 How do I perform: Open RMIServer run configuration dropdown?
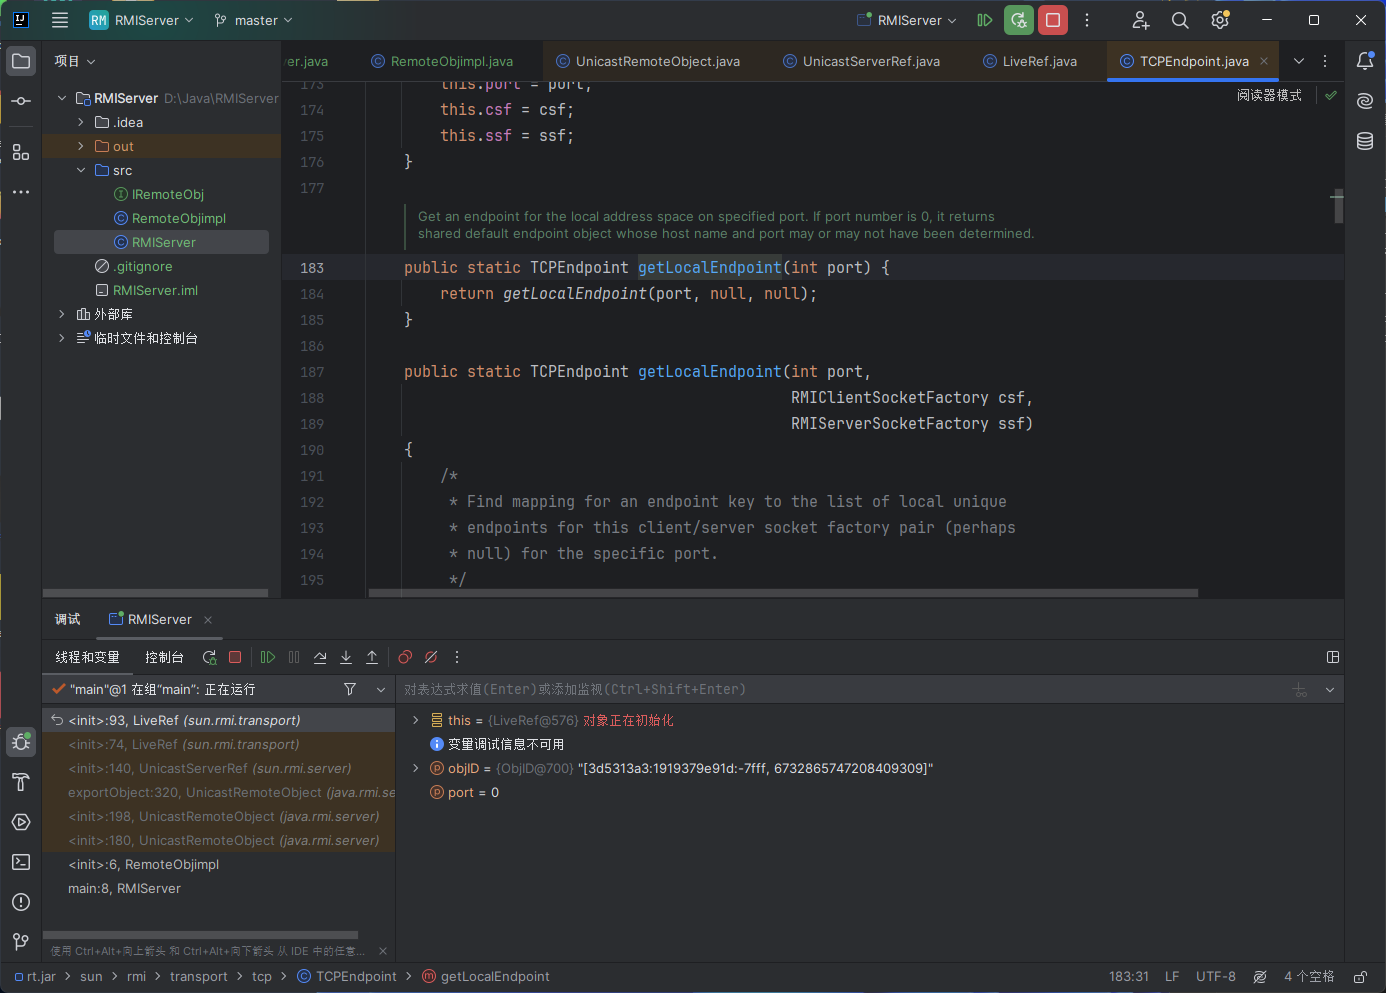(907, 20)
